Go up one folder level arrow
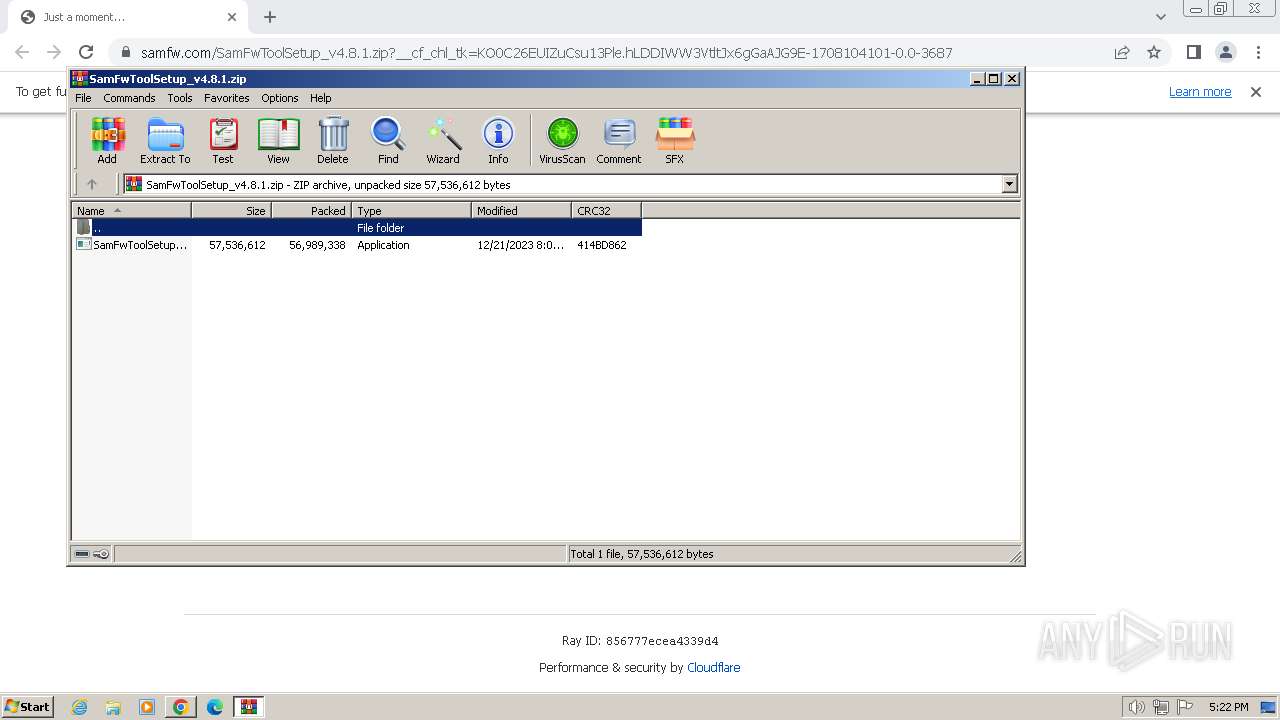 [92, 184]
